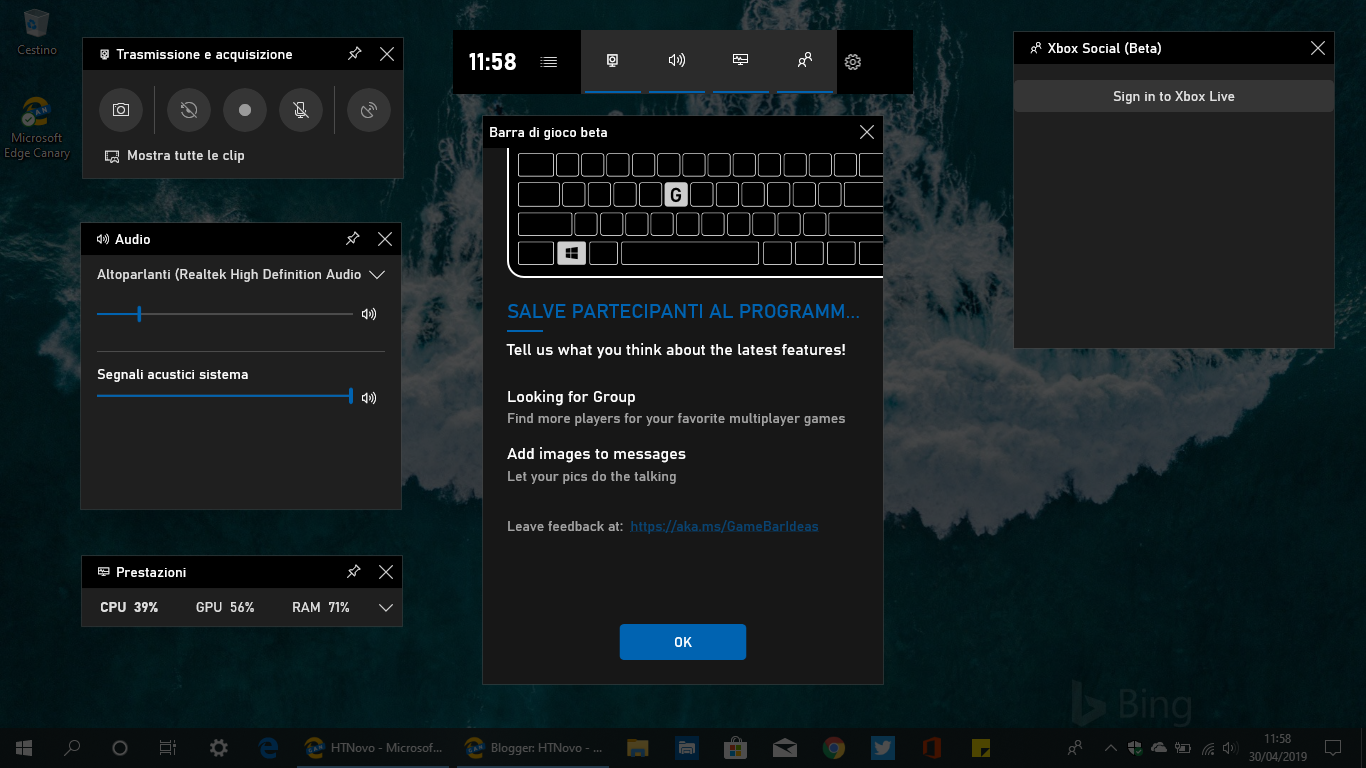The width and height of the screenshot is (1366, 768).
Task: Click the highlighted G key on keyboard image
Action: (x=676, y=194)
